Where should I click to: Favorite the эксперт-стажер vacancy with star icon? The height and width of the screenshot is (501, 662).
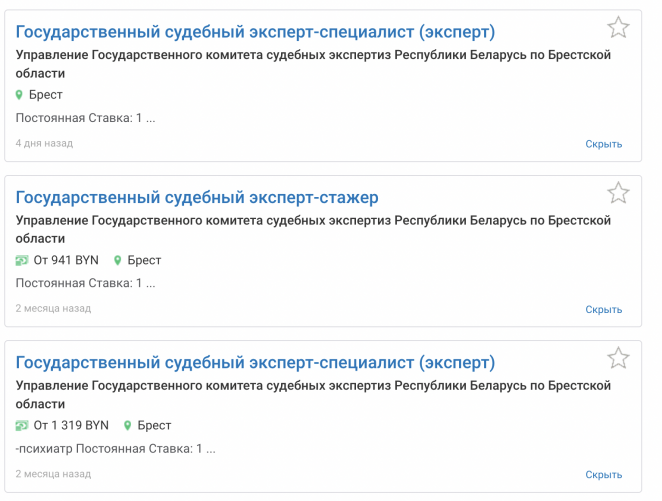coord(618,193)
